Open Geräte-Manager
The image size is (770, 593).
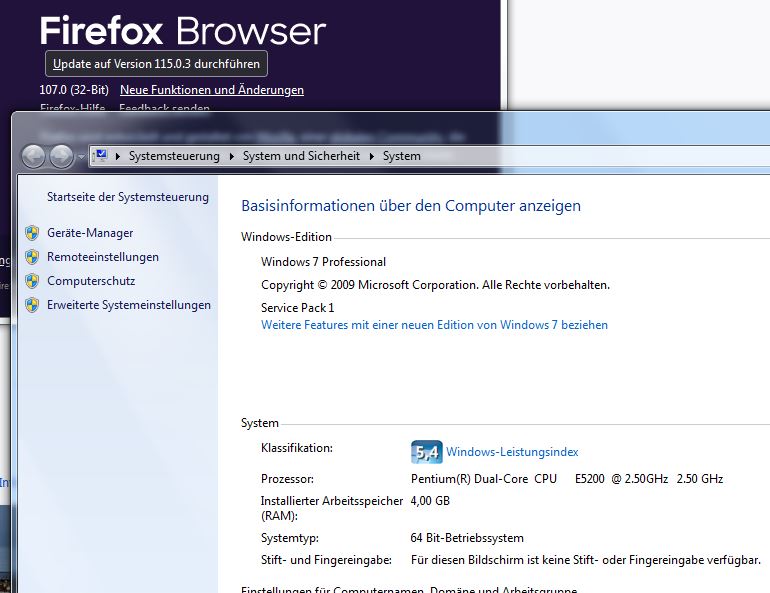pyautogui.click(x=90, y=233)
